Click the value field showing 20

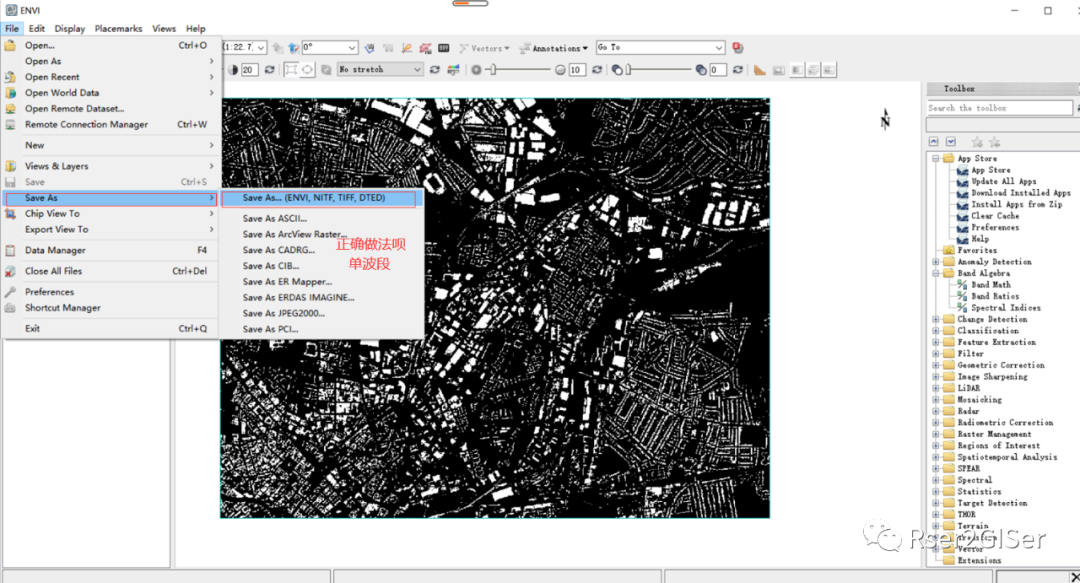[249, 70]
